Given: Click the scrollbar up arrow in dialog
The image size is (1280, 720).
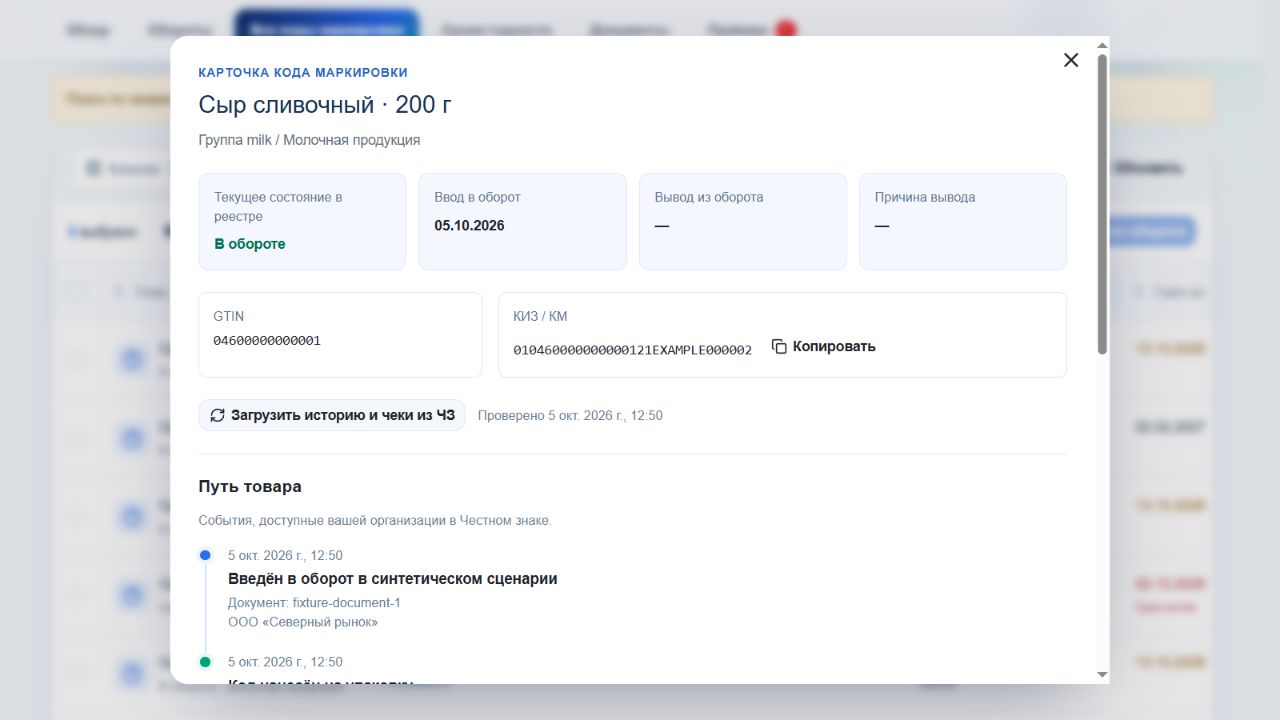Looking at the screenshot, I should [1102, 45].
